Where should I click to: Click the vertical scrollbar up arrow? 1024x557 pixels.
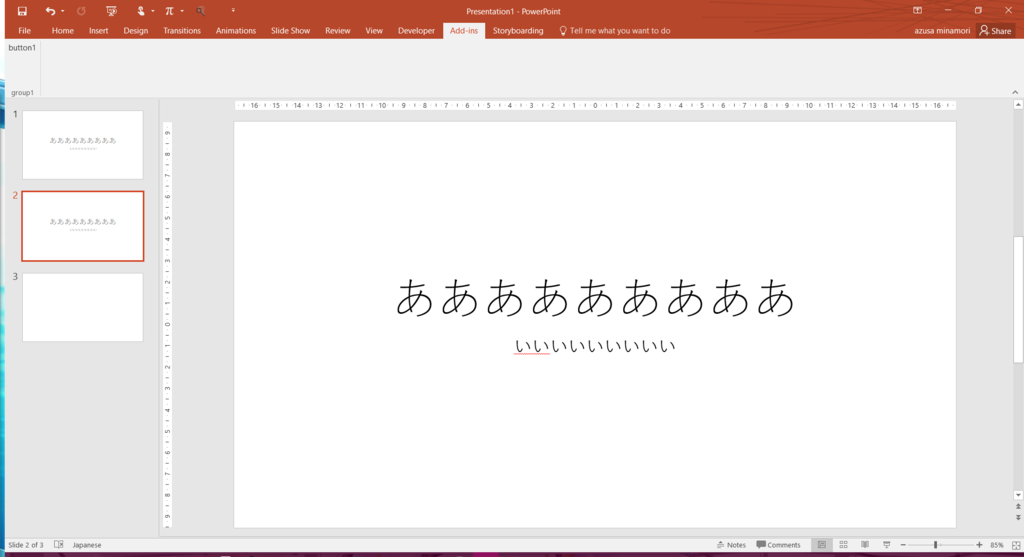1018,104
